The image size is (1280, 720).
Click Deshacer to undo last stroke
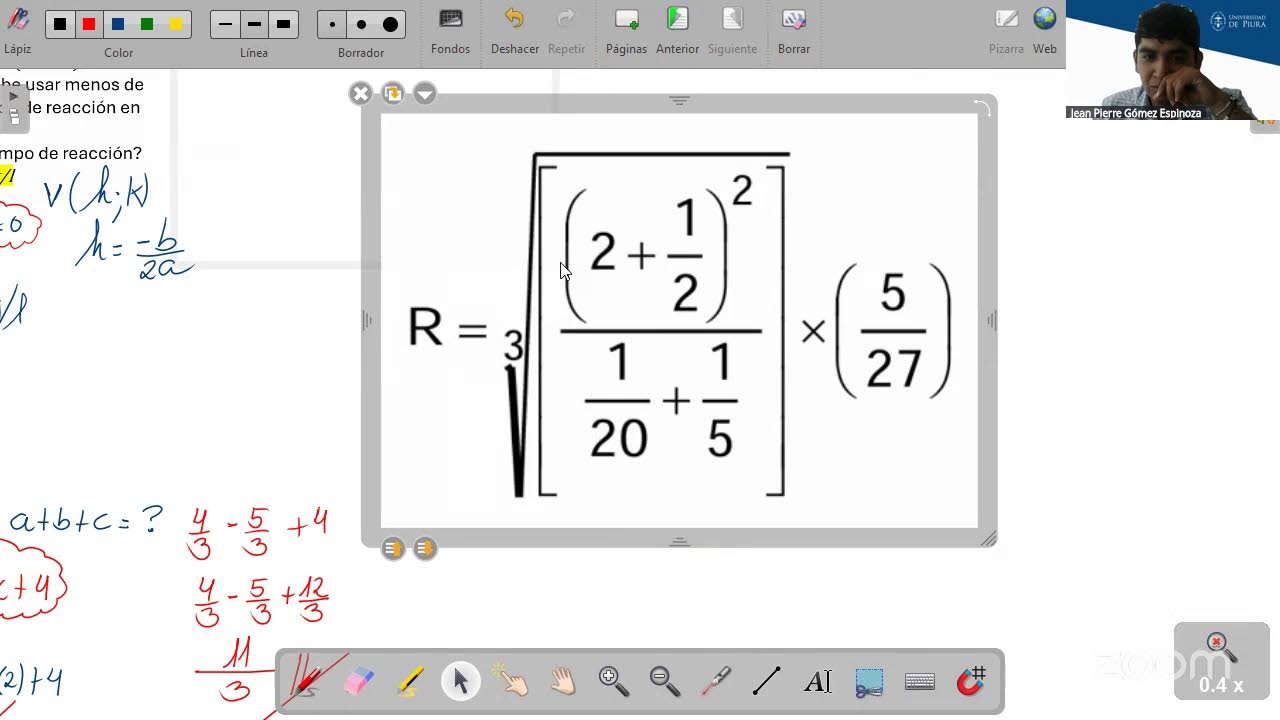pyautogui.click(x=515, y=30)
